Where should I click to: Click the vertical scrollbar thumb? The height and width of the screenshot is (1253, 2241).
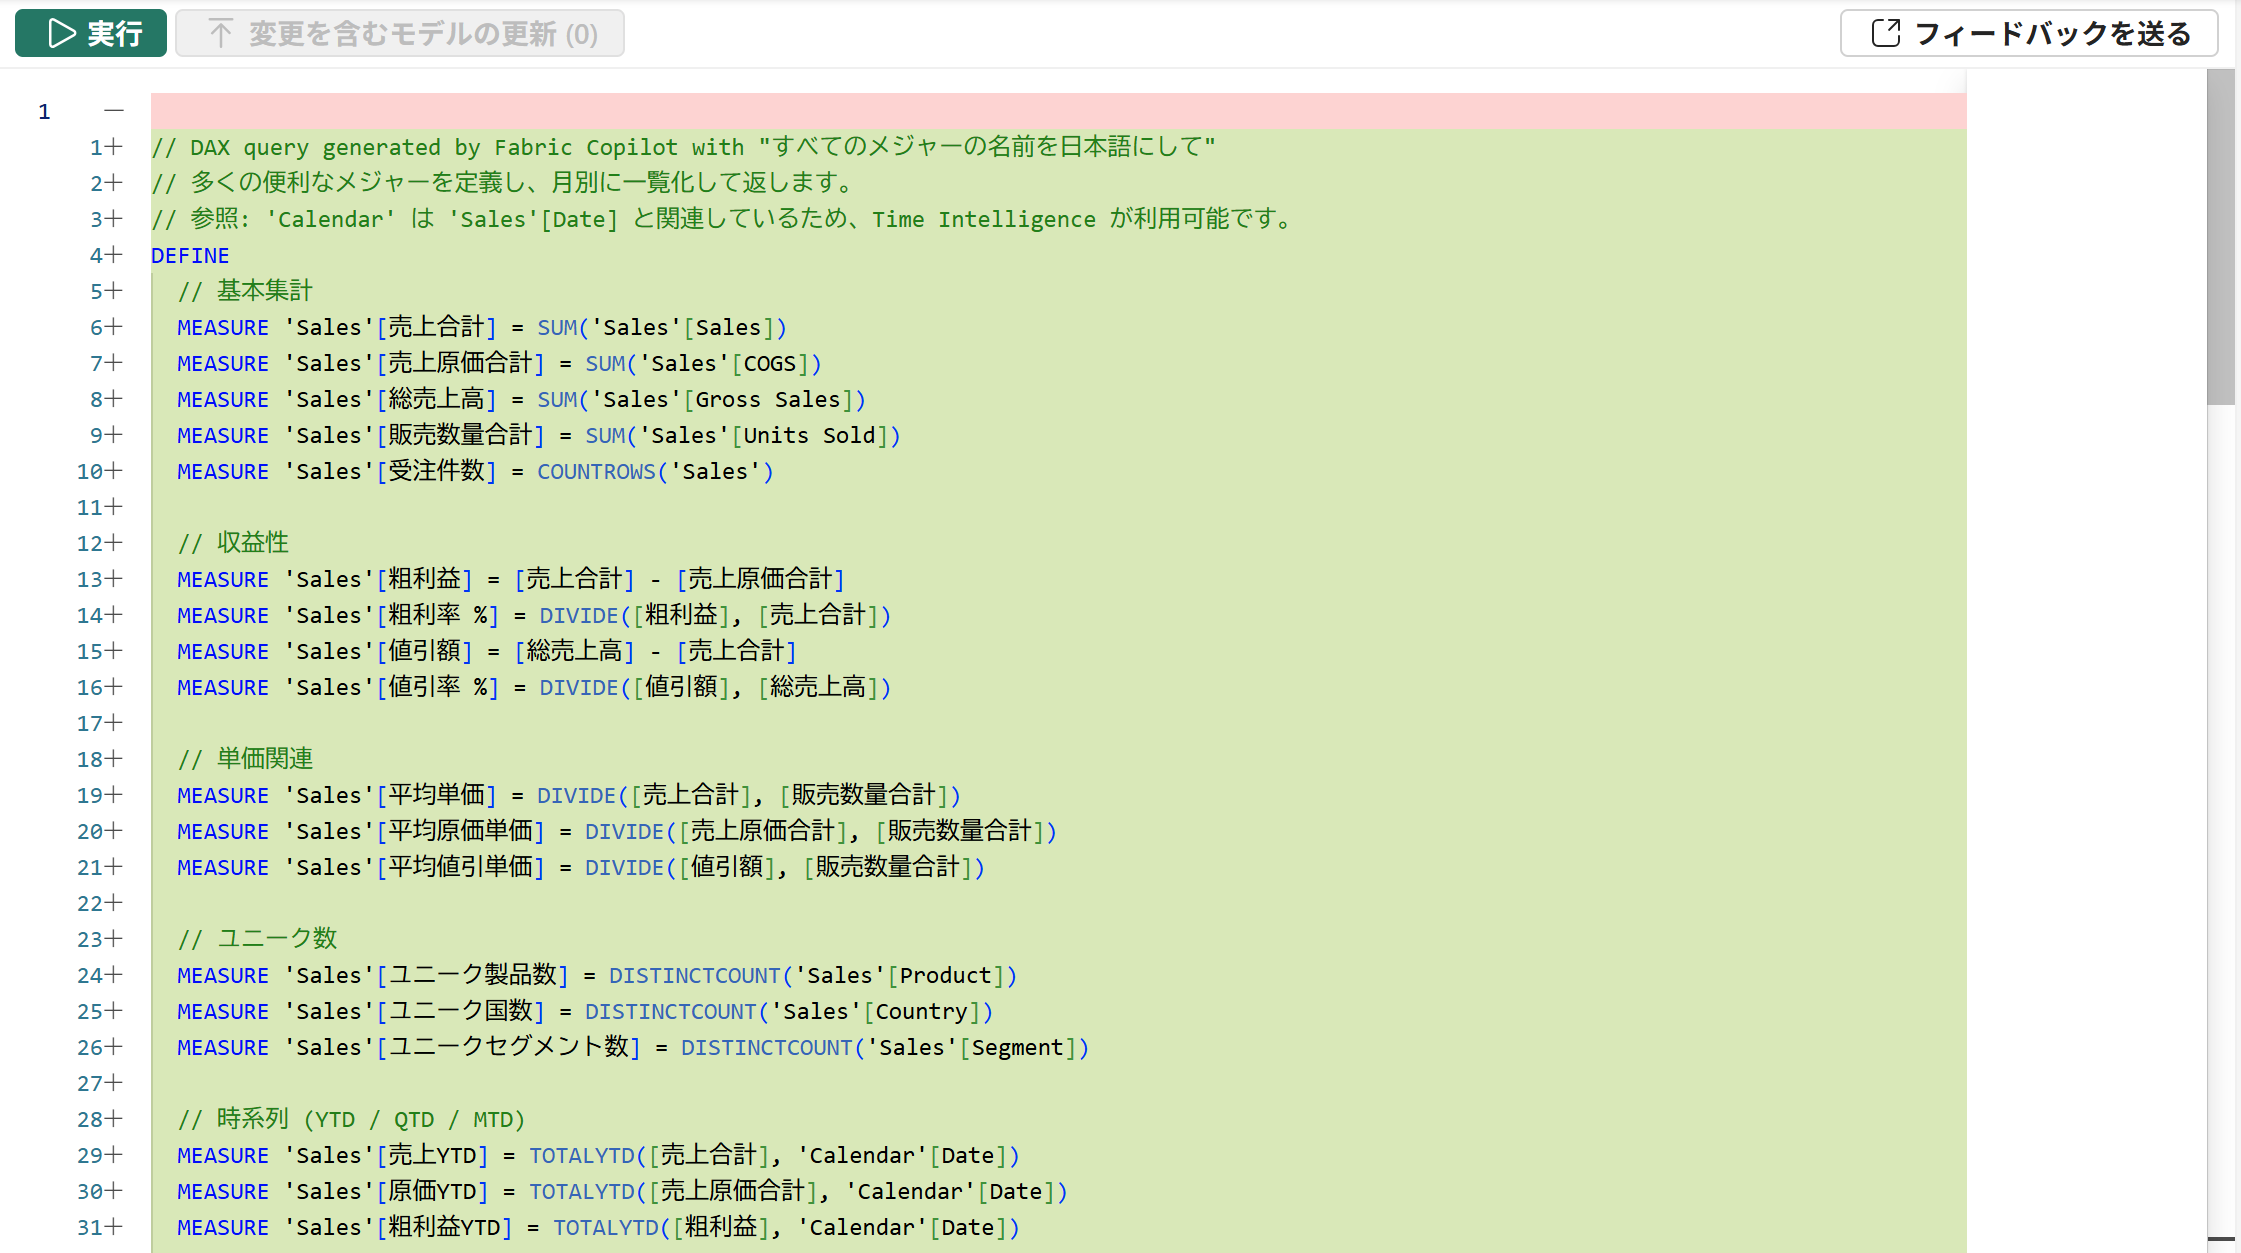pyautogui.click(x=2220, y=237)
